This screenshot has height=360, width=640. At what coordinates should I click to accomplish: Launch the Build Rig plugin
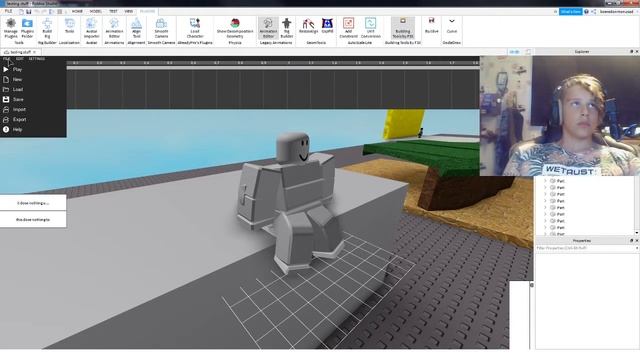pyautogui.click(x=47, y=28)
